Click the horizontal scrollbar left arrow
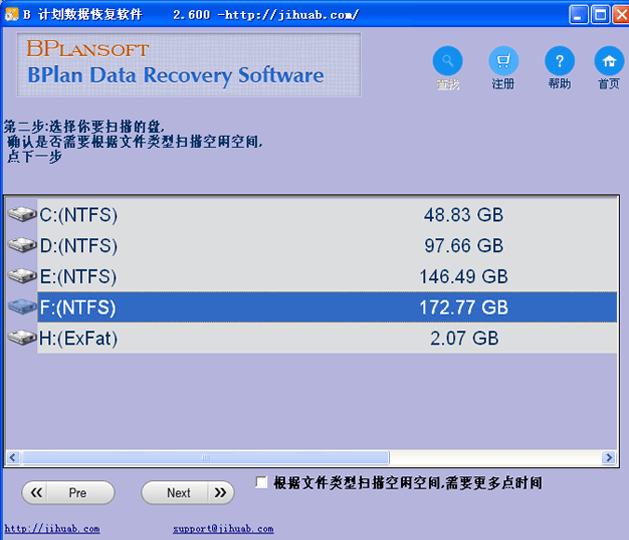The width and height of the screenshot is (629, 540). [x=13, y=458]
